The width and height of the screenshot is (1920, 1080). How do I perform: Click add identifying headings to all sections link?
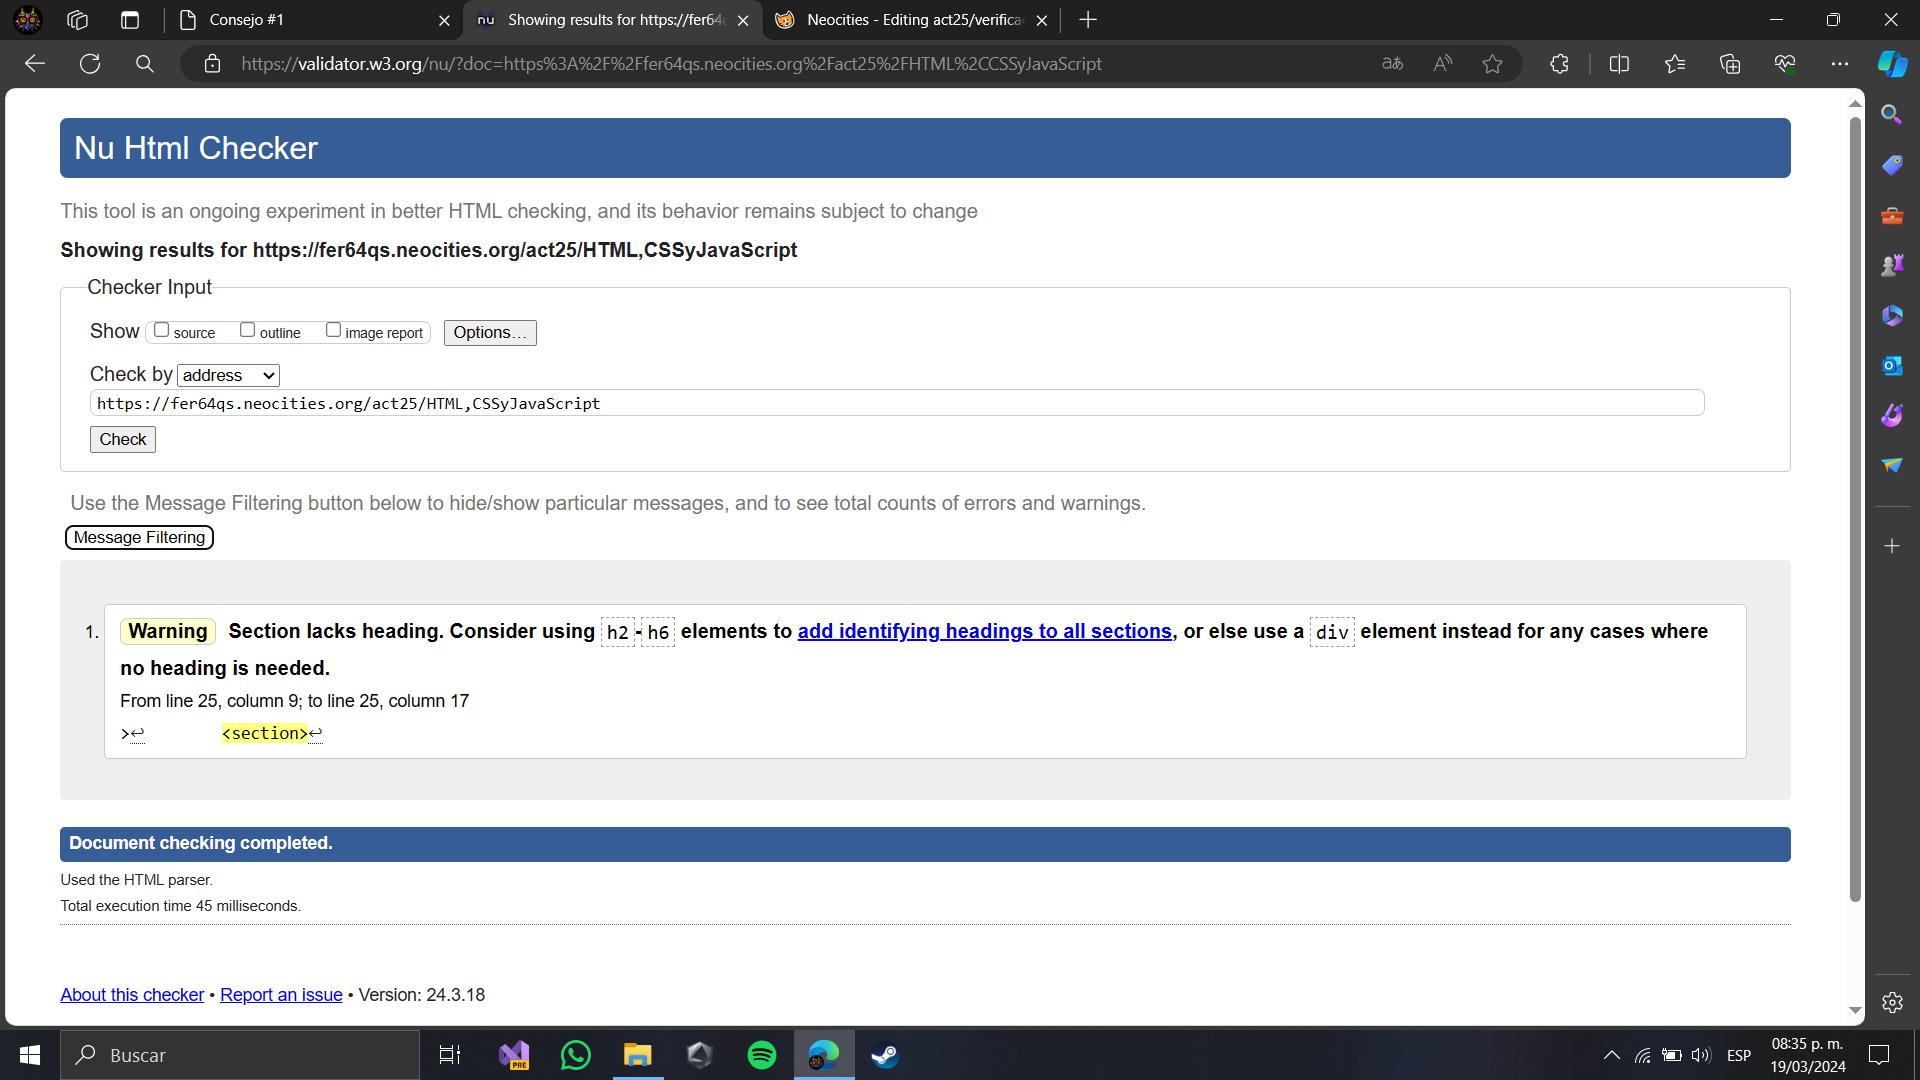pos(984,630)
